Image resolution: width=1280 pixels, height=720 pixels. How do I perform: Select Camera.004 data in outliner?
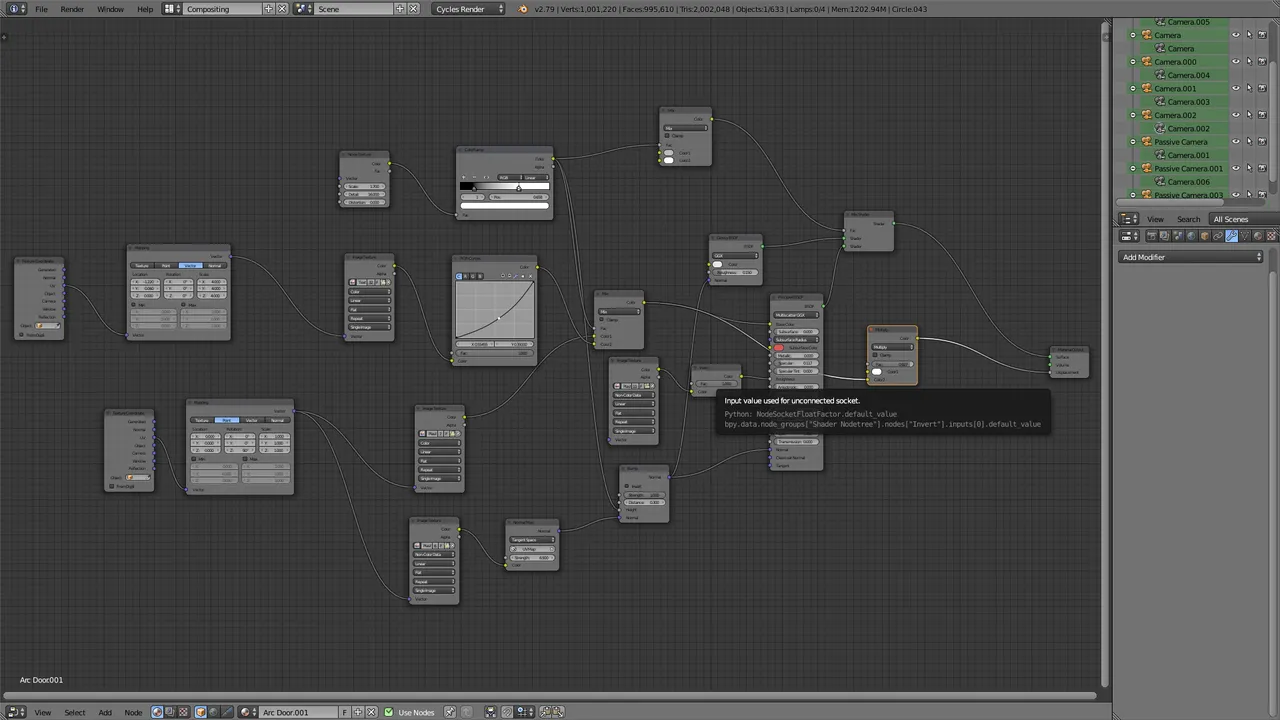[x=1188, y=75]
